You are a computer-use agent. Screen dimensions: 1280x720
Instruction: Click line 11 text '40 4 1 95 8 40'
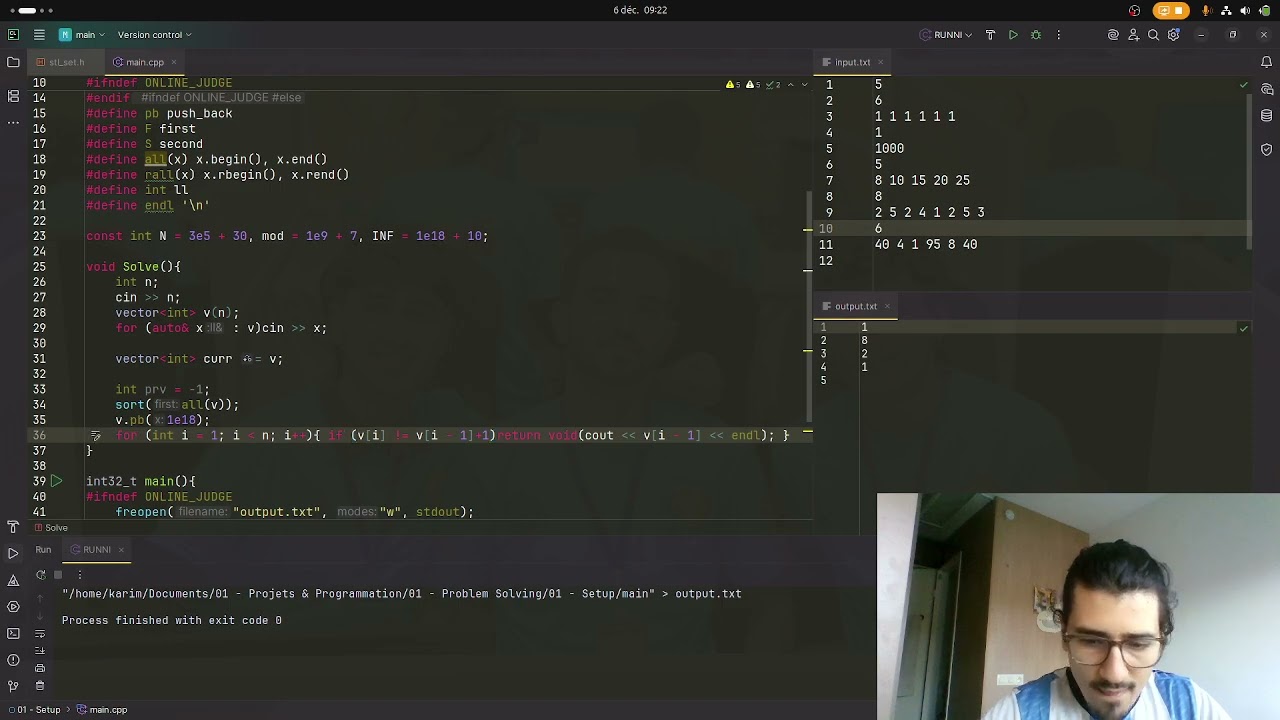click(926, 245)
